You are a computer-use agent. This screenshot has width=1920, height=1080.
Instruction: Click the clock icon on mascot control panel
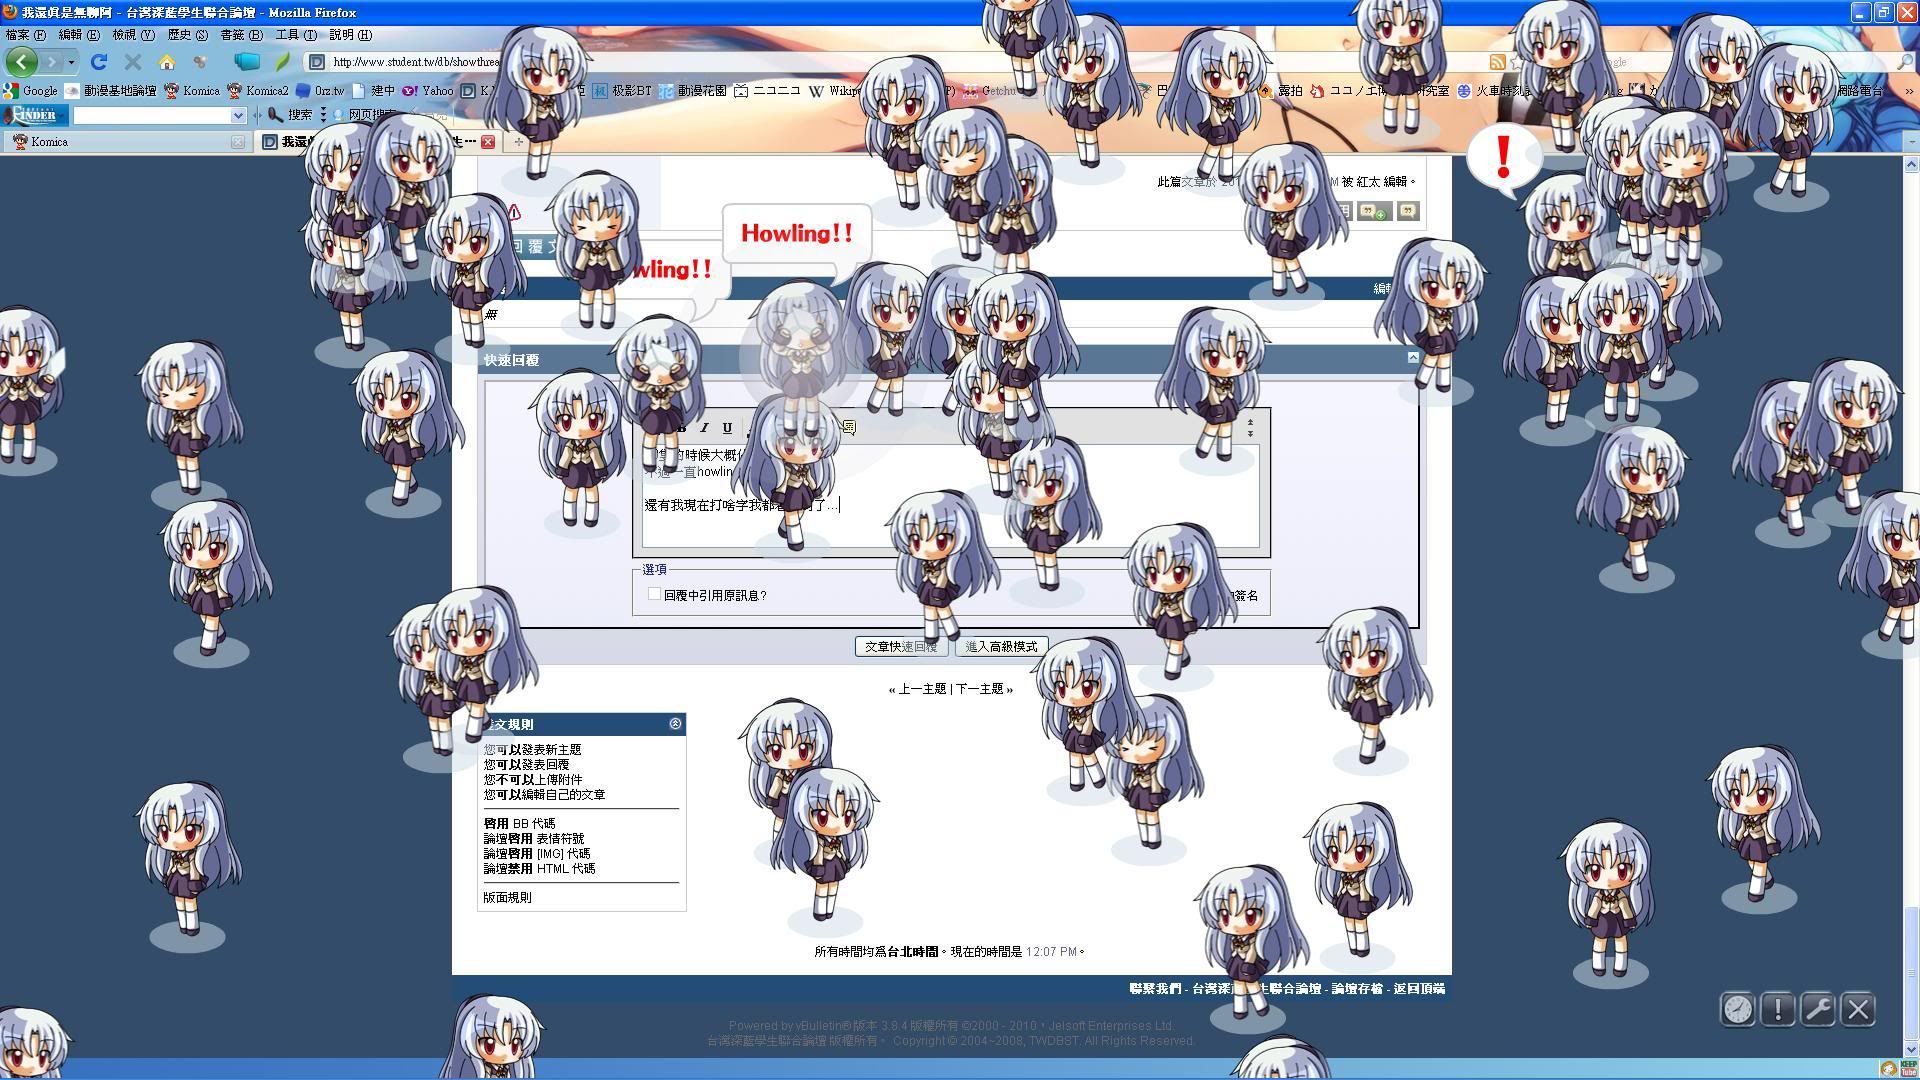coord(1738,1009)
